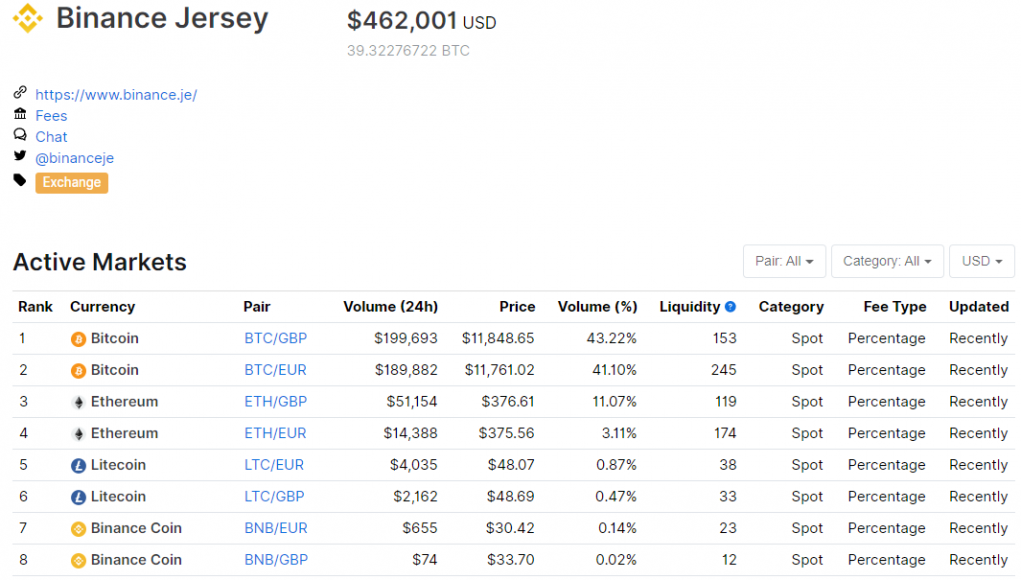The image size is (1021, 580).
Task: Open the @binanceje Twitter link
Action: point(74,158)
